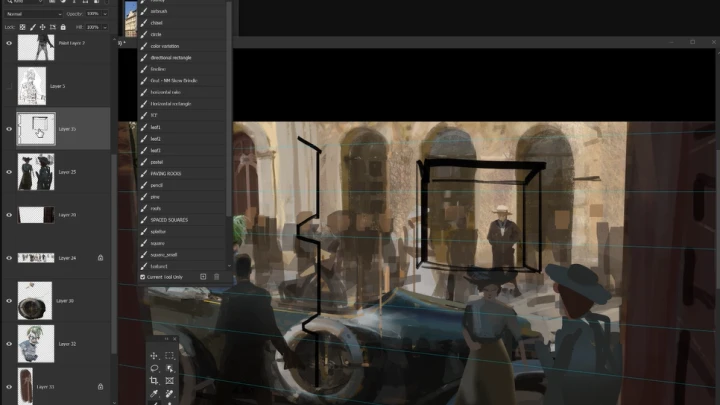The image size is (720, 405).
Task: Click the Opacity percentage field
Action: point(93,14)
